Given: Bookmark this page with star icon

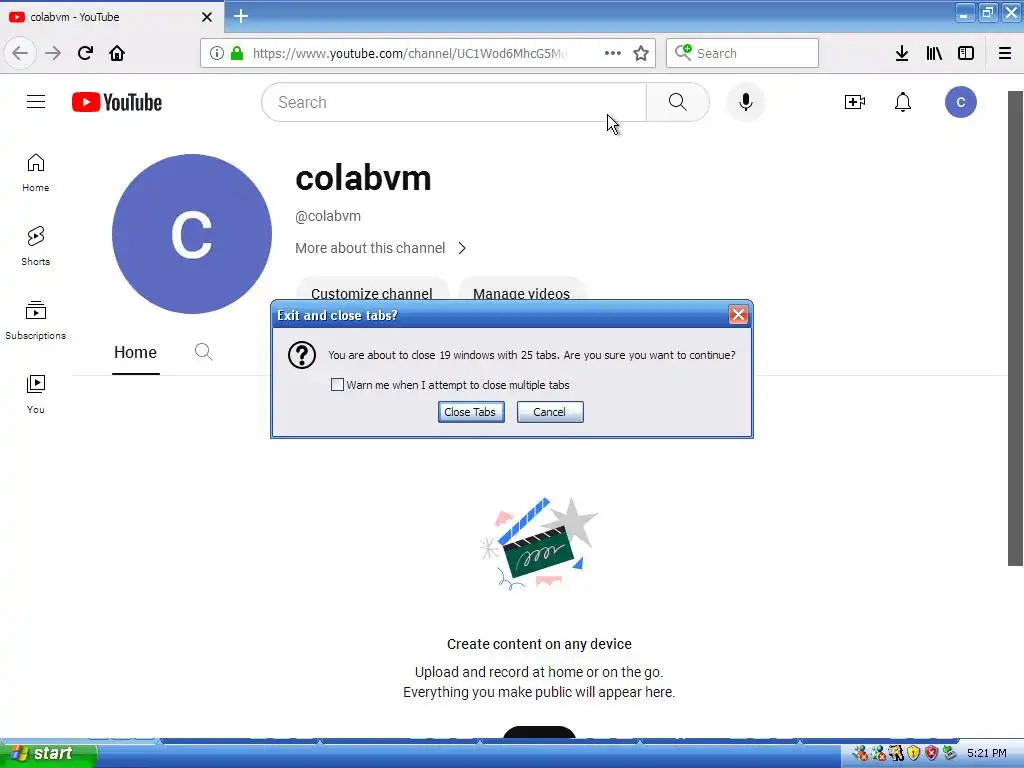Looking at the screenshot, I should click(x=641, y=53).
